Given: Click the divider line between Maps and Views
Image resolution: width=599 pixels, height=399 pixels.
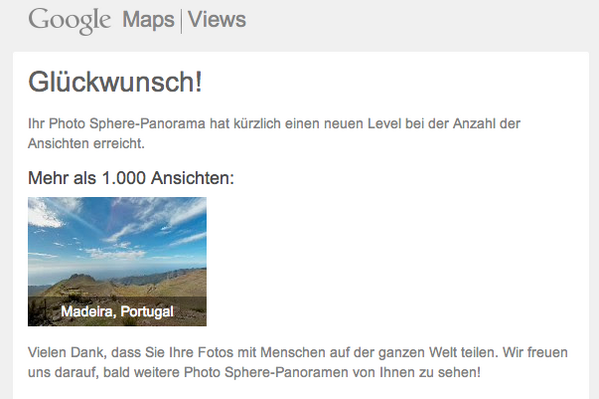Looking at the screenshot, I should [x=181, y=21].
